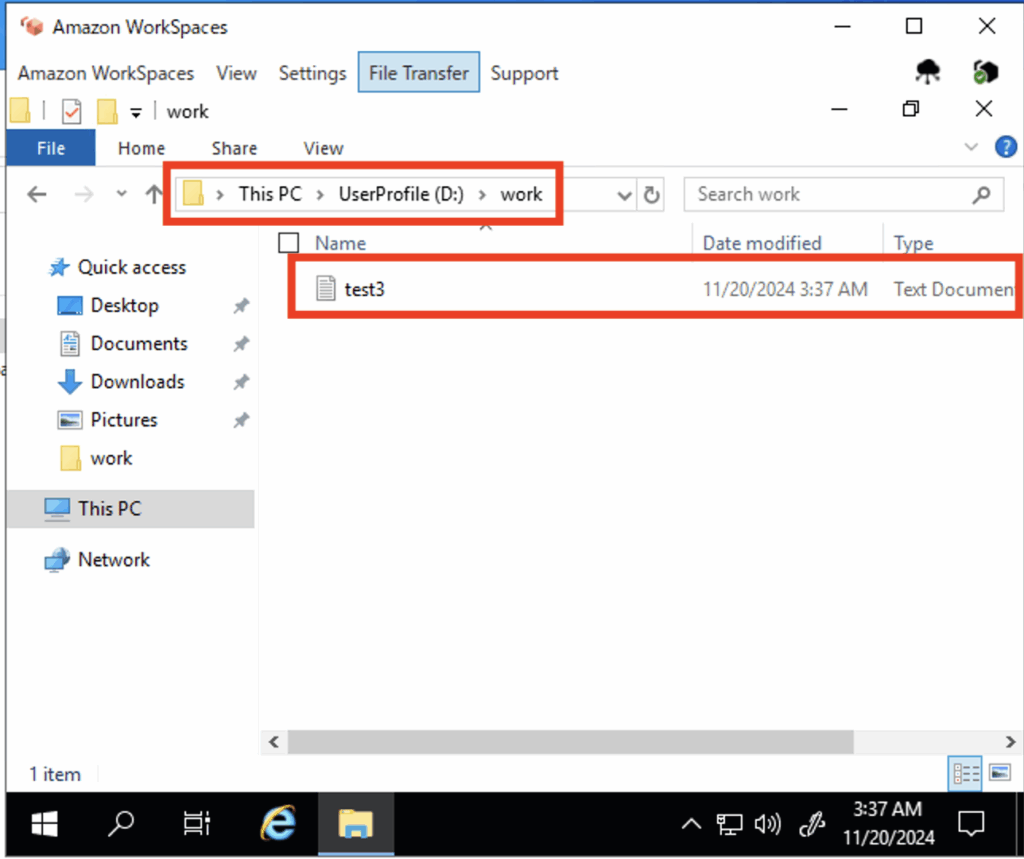Switch to details view layout icon
The height and width of the screenshot is (859, 1024).
pyautogui.click(x=966, y=773)
